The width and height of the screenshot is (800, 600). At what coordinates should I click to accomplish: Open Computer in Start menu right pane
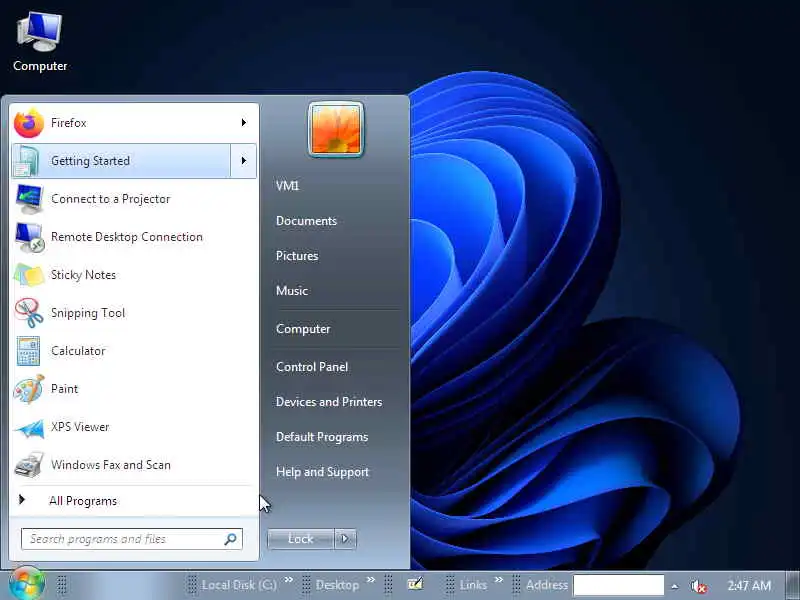(303, 329)
